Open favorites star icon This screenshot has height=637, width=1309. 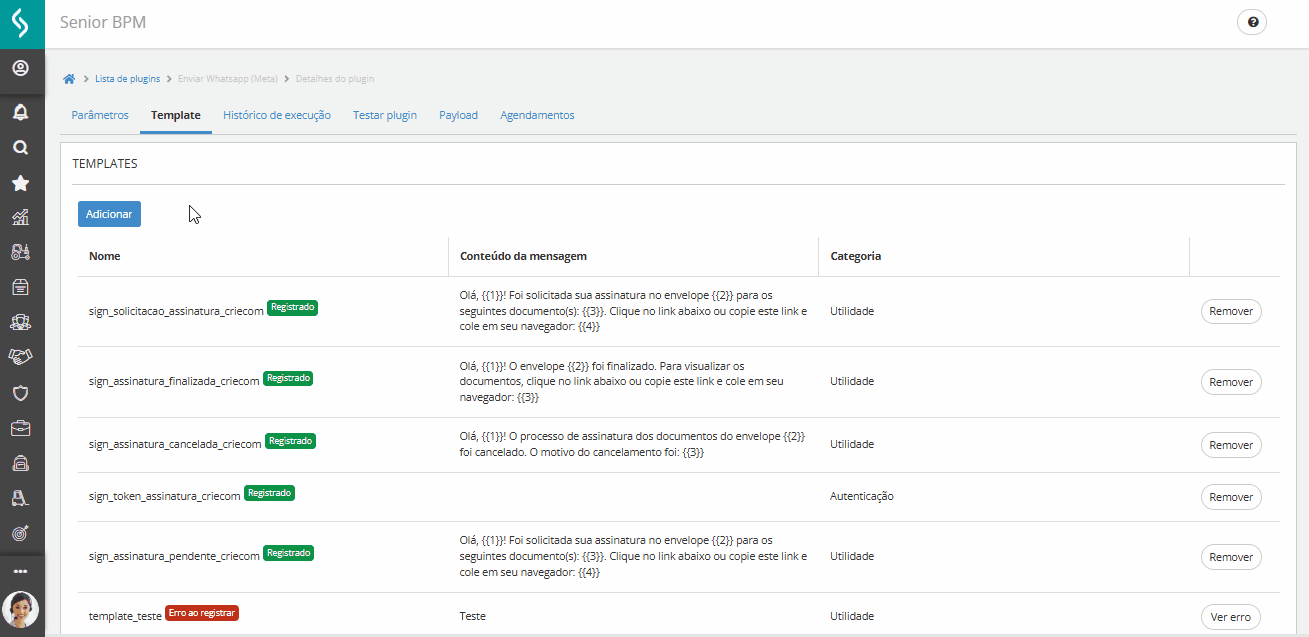(20, 183)
